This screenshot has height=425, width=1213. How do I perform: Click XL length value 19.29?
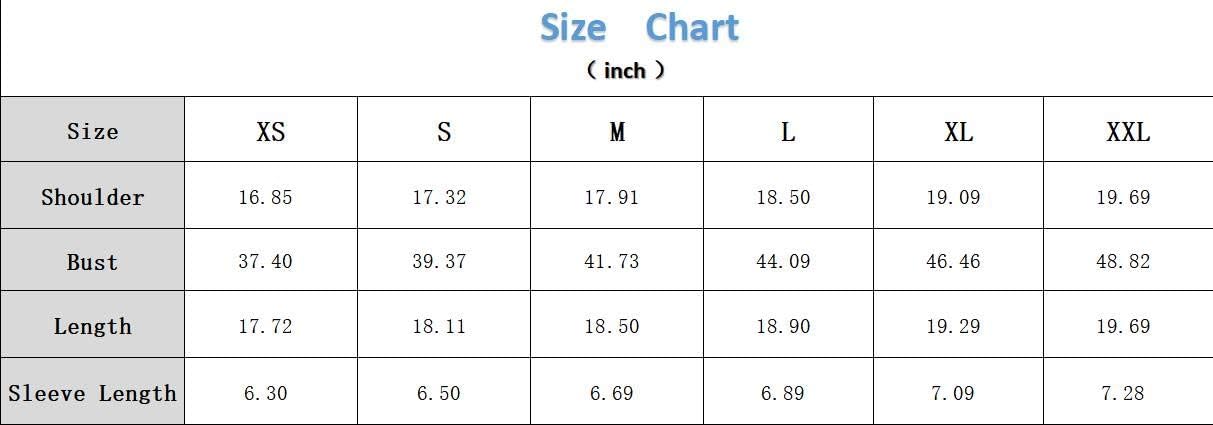click(x=953, y=327)
